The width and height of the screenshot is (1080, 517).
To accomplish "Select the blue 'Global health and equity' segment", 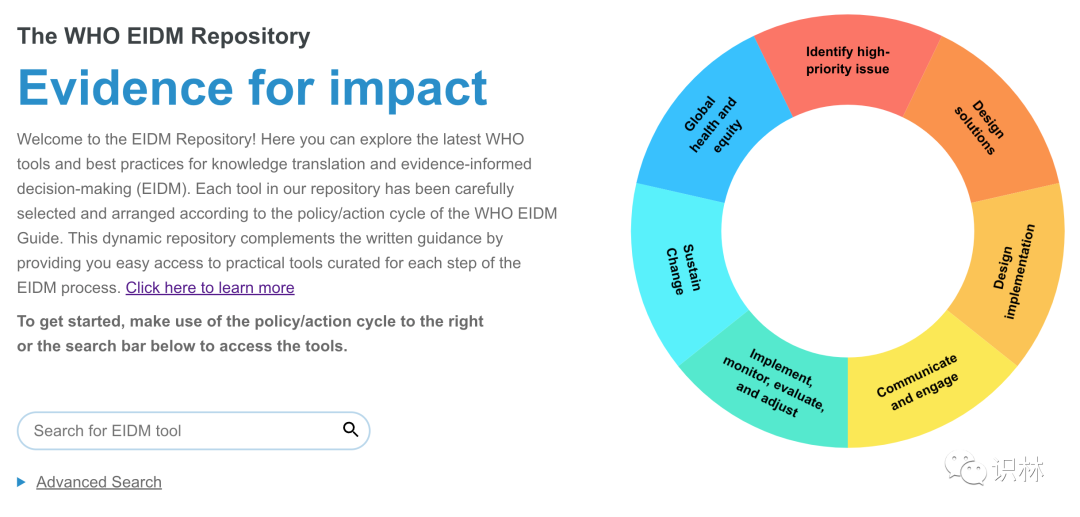I will coord(712,127).
